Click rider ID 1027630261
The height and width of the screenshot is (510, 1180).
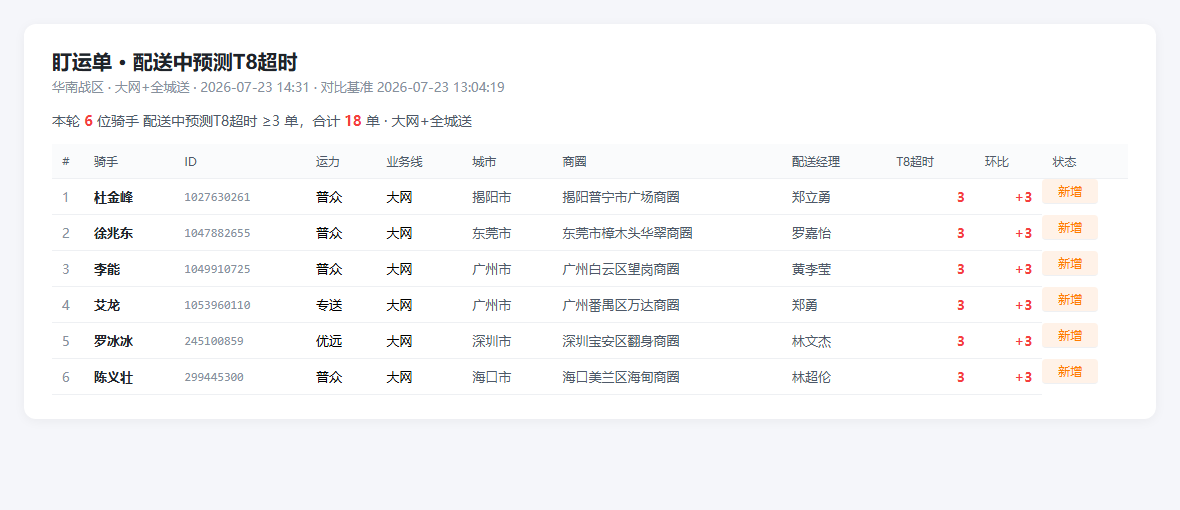tap(217, 198)
